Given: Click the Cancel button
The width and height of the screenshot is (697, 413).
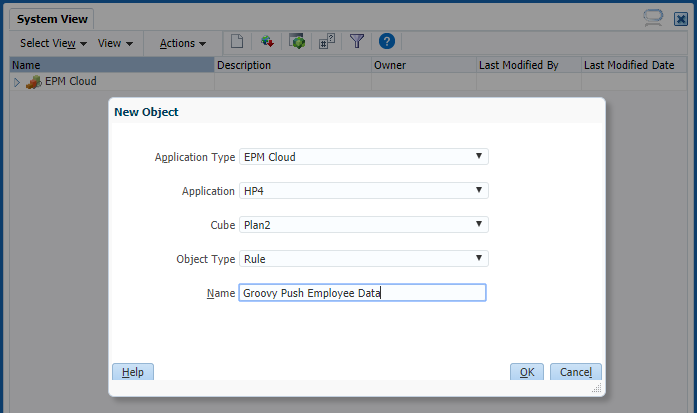Looking at the screenshot, I should pos(576,372).
